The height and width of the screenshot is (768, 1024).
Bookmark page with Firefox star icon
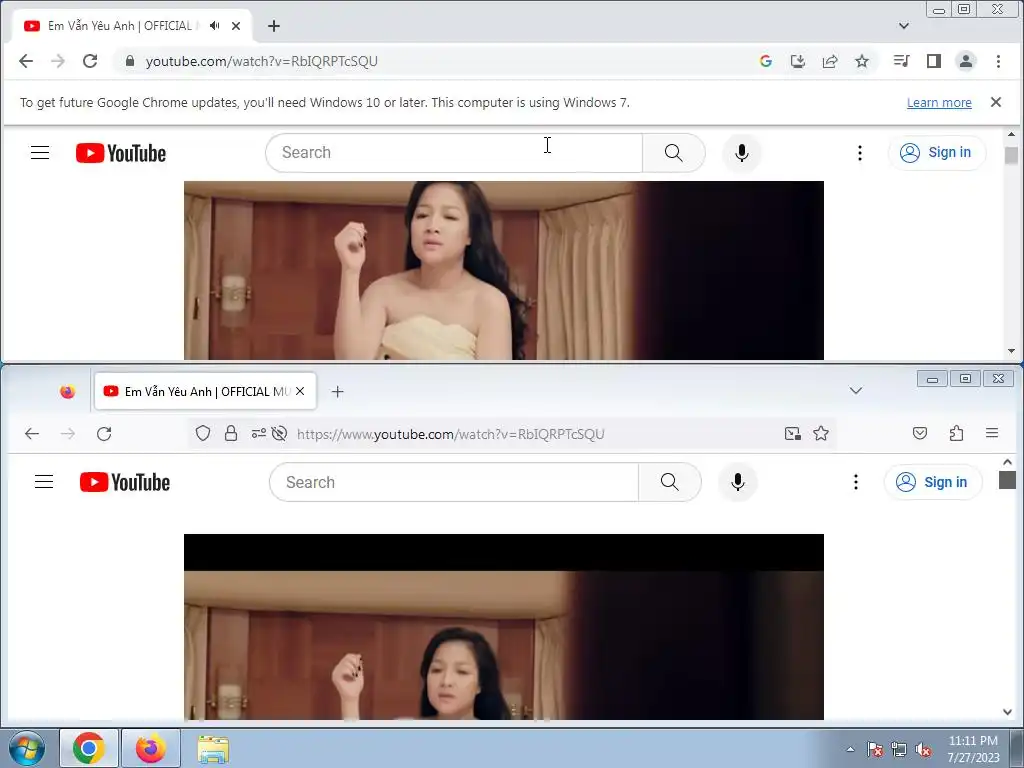(x=821, y=434)
